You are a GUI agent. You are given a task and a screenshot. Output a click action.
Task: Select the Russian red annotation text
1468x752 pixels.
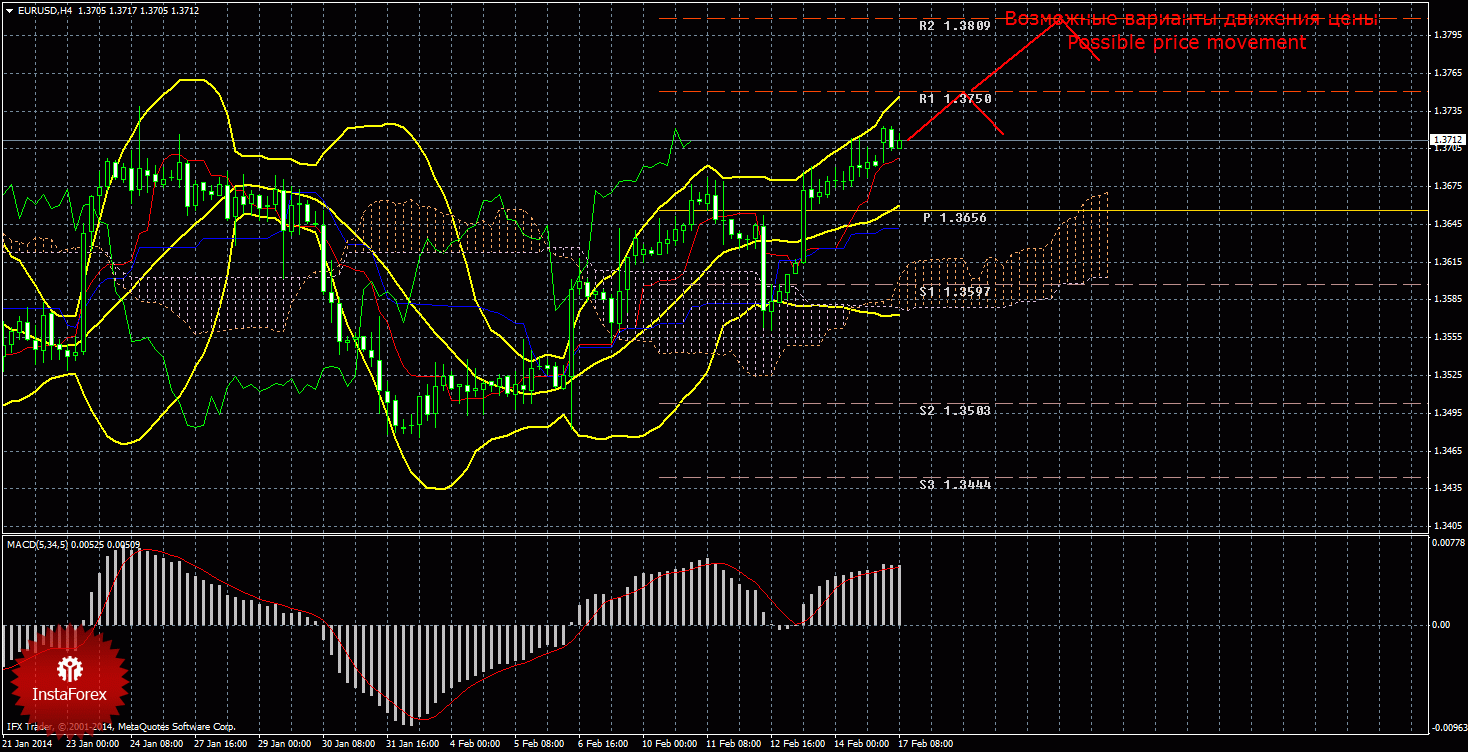(x=1192, y=20)
